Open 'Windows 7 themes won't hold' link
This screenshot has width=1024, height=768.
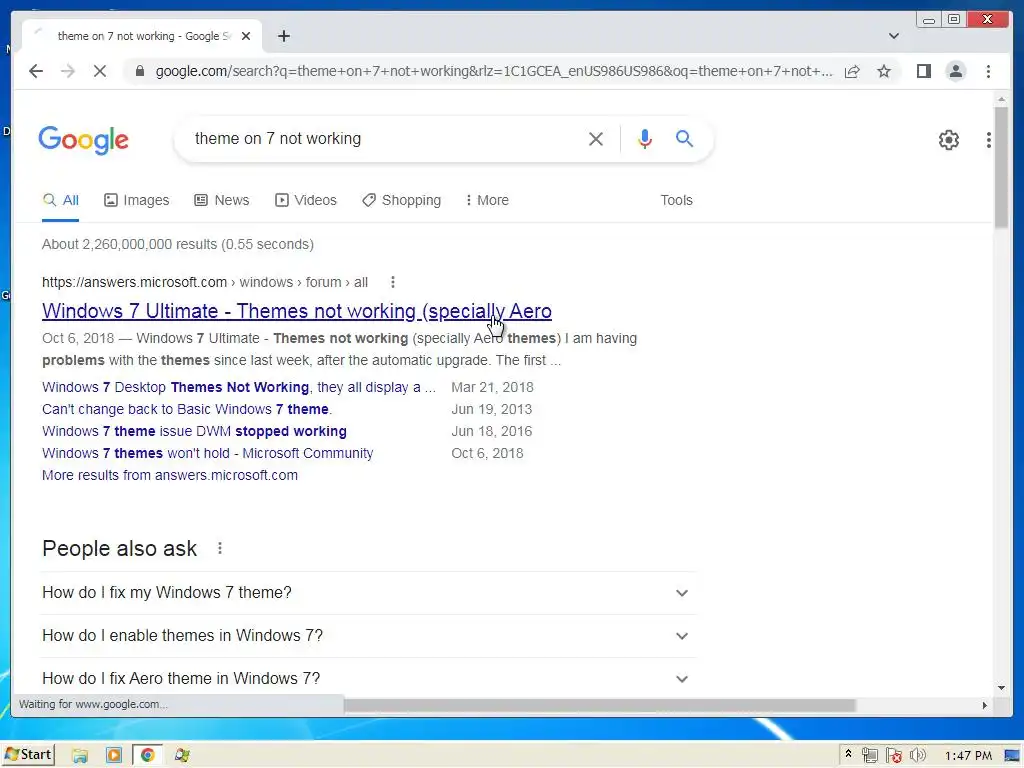coord(208,453)
